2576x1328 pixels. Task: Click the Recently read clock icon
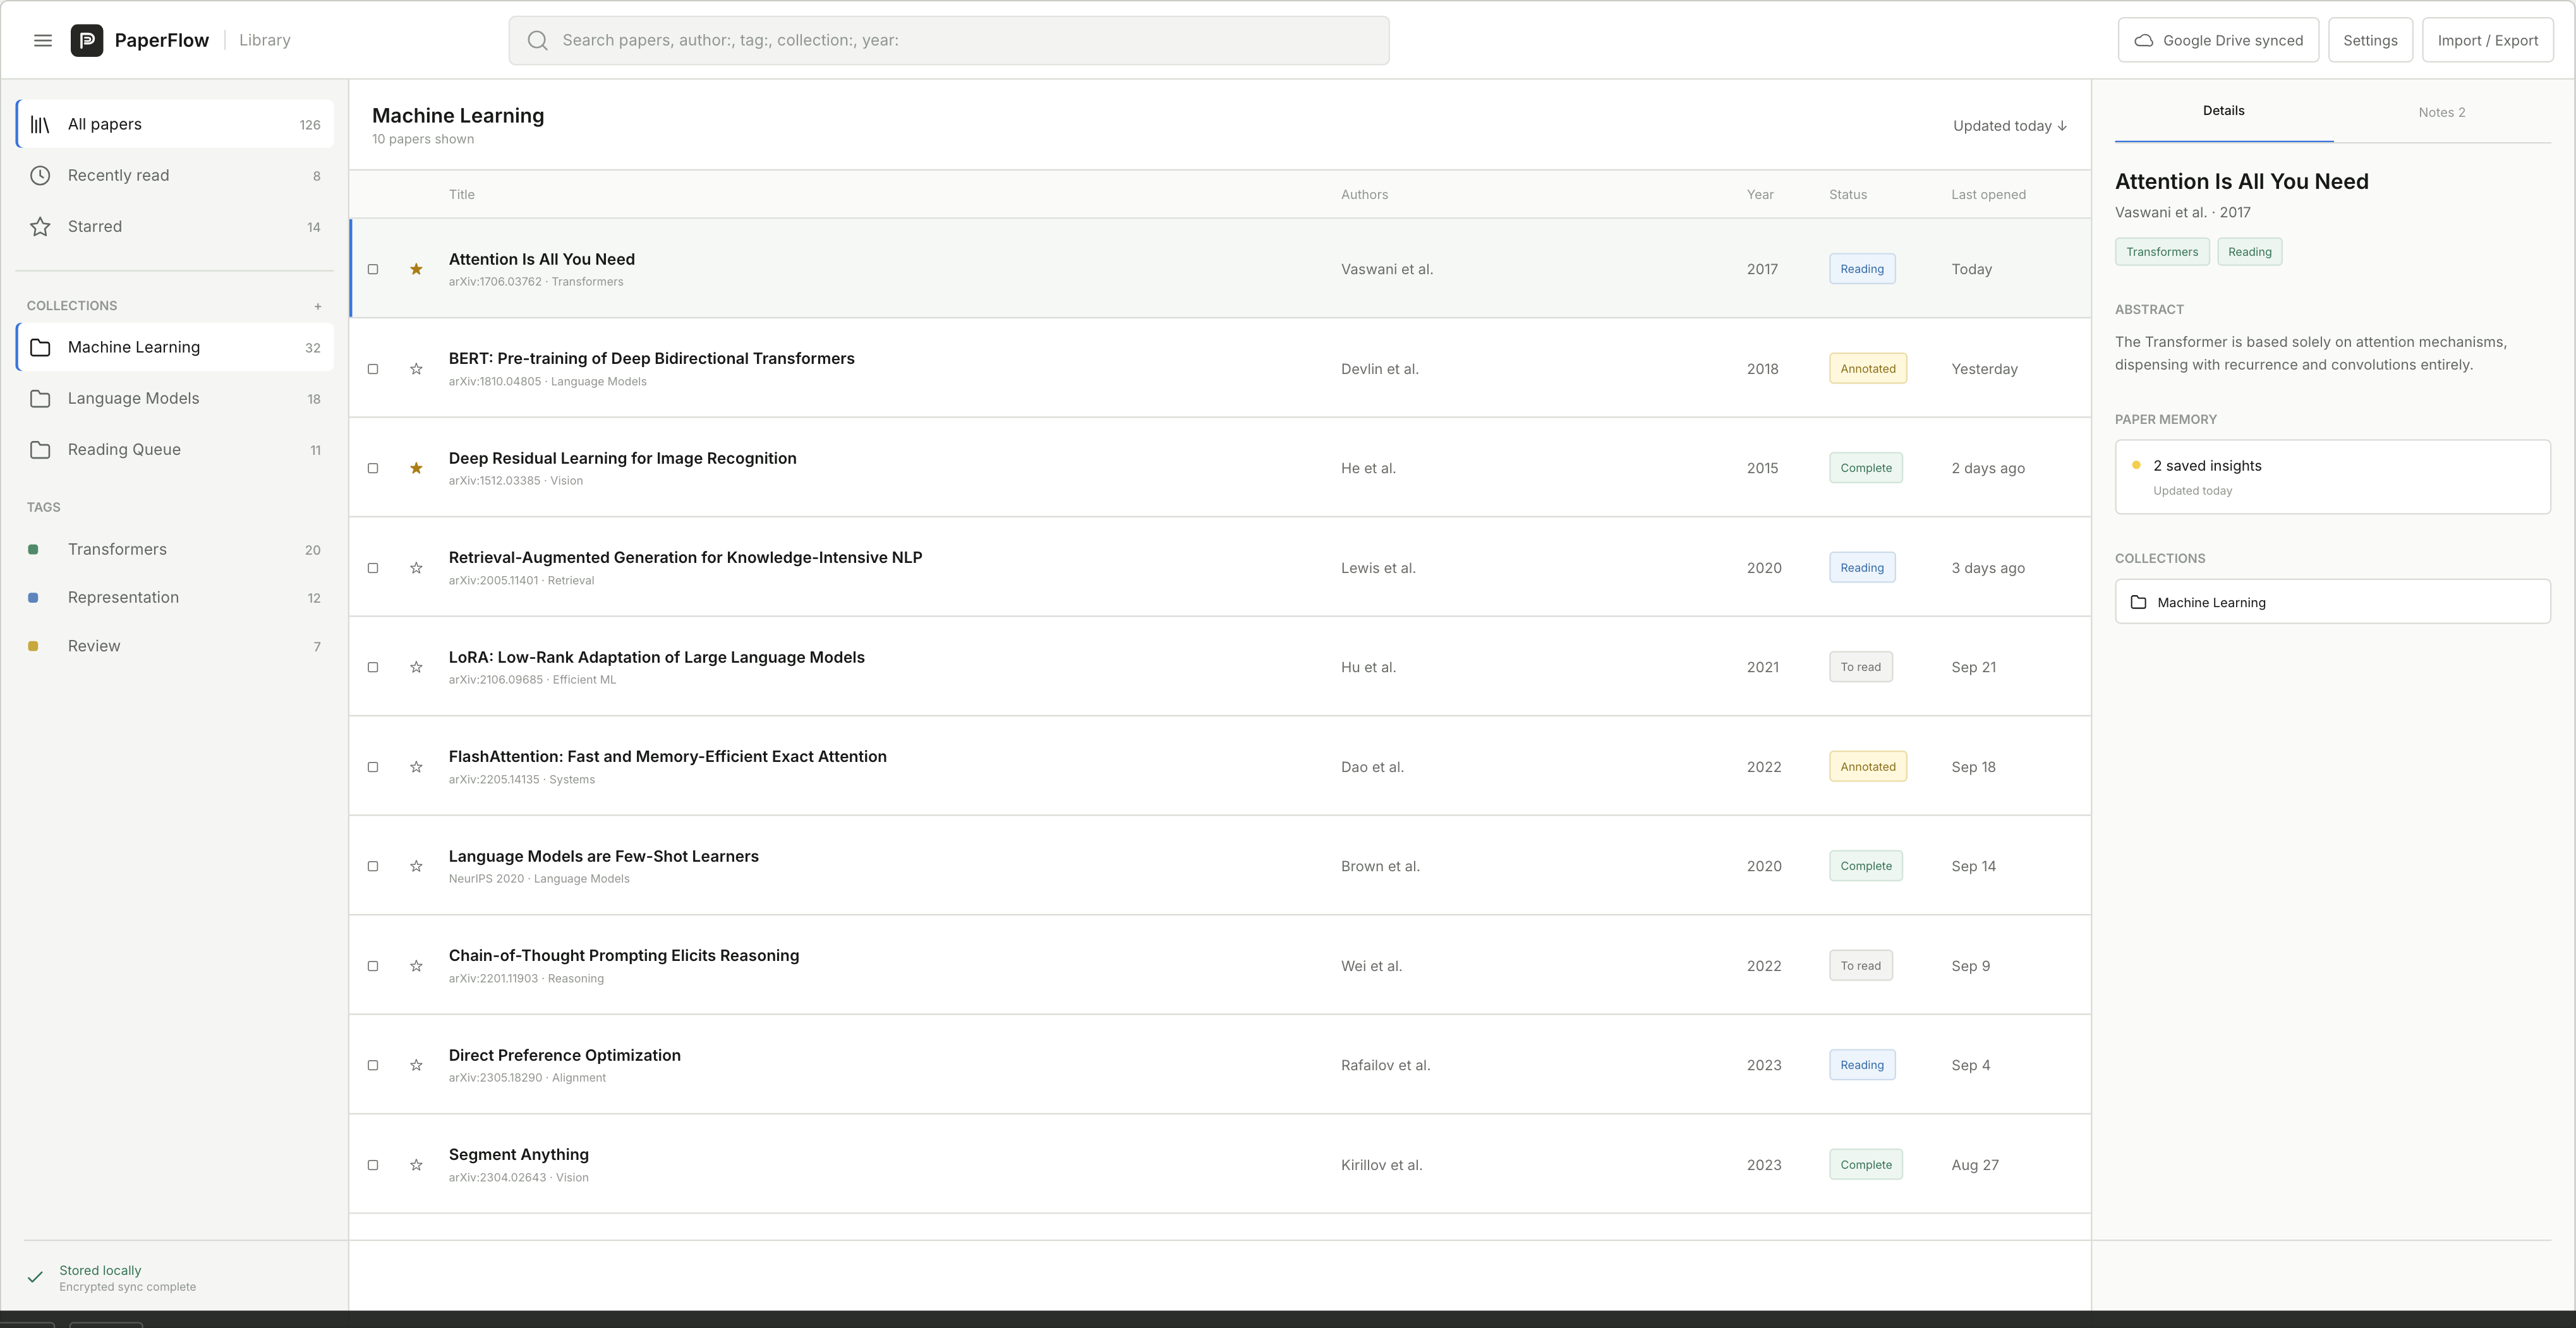point(40,175)
